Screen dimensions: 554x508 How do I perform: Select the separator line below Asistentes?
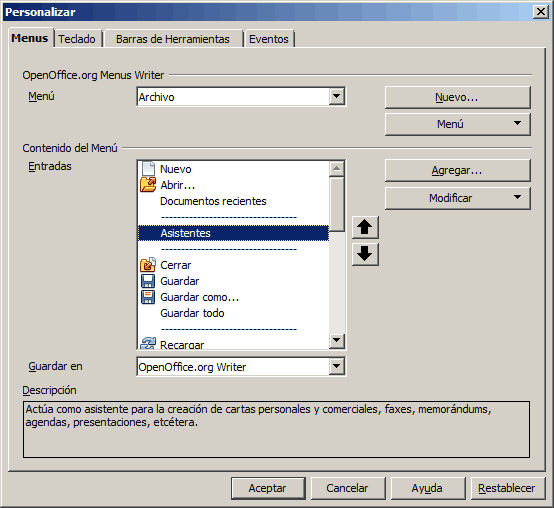[229, 249]
